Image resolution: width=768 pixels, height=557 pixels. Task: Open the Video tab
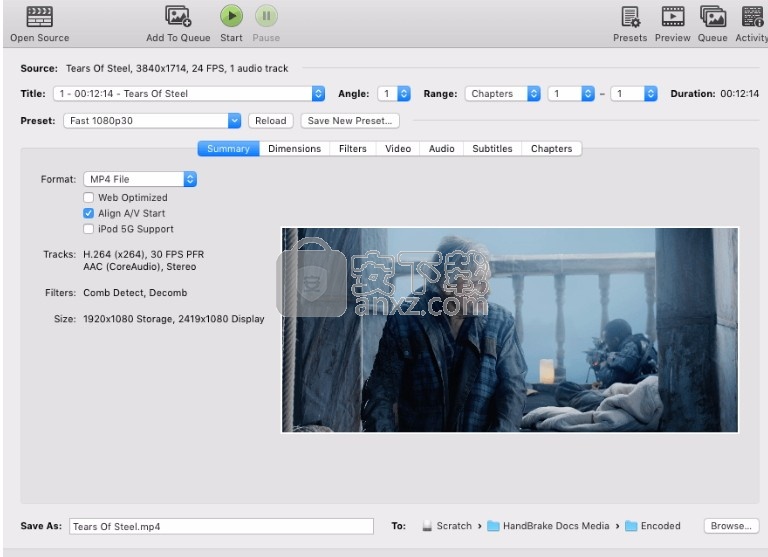click(398, 148)
